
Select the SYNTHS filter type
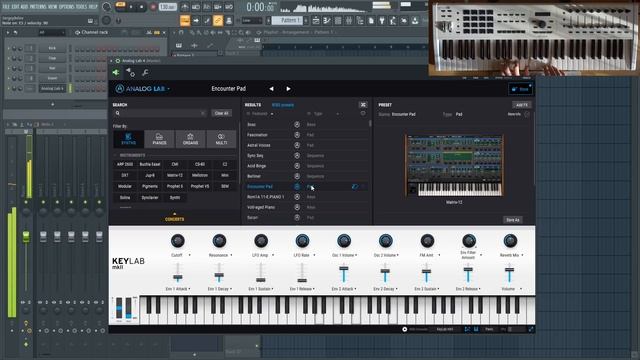pos(129,139)
